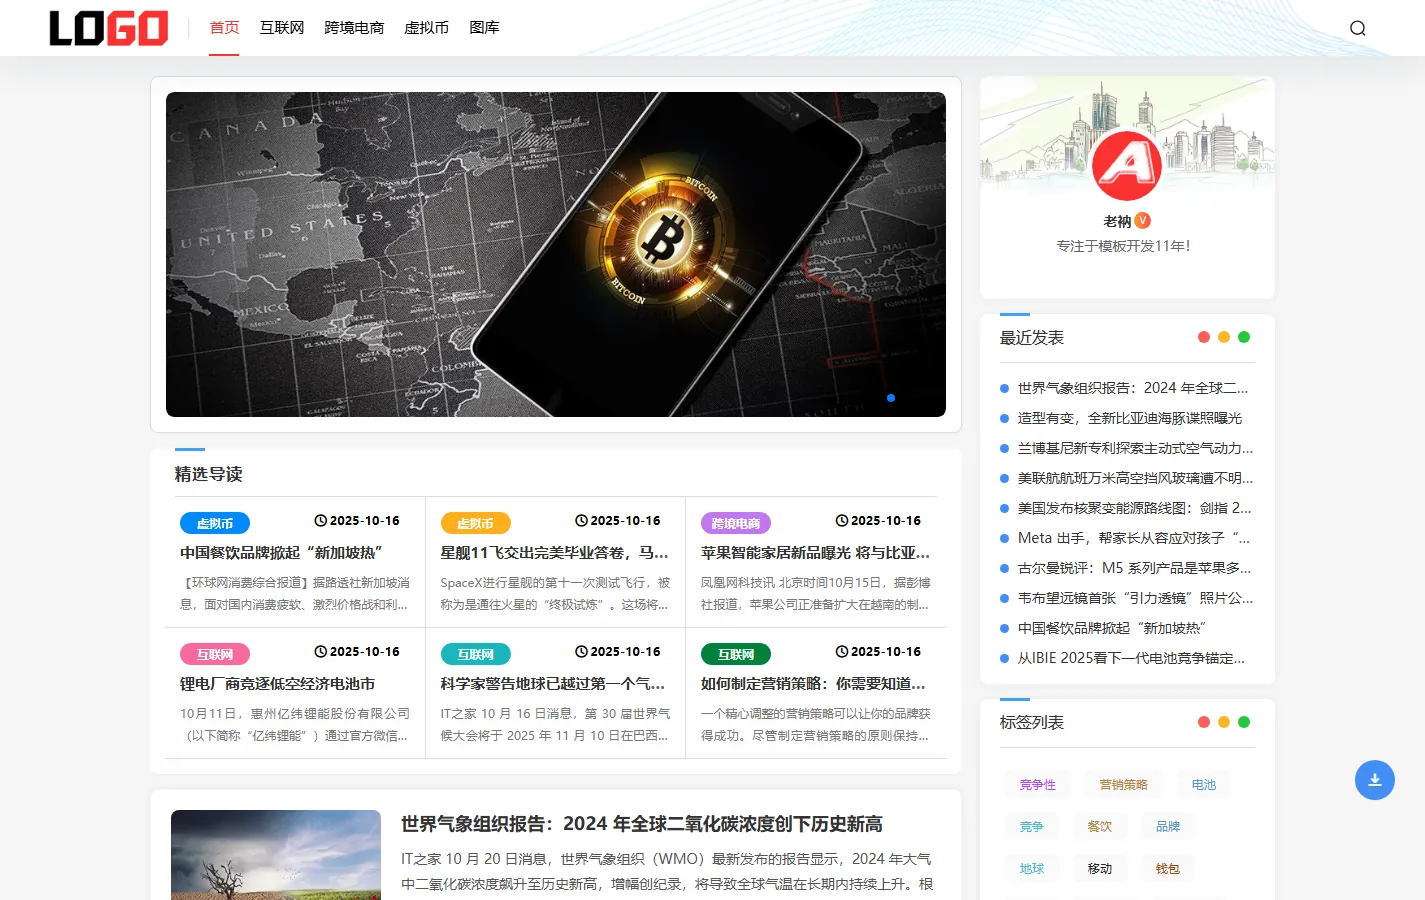Open the 虚拟币 item in the top navigation
Image resolution: width=1425 pixels, height=900 pixels.
click(x=426, y=28)
